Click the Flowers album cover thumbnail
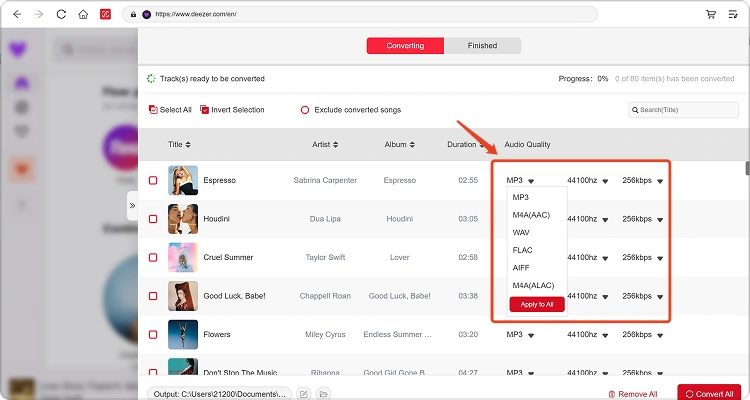This screenshot has height=400, width=750. coord(183,334)
